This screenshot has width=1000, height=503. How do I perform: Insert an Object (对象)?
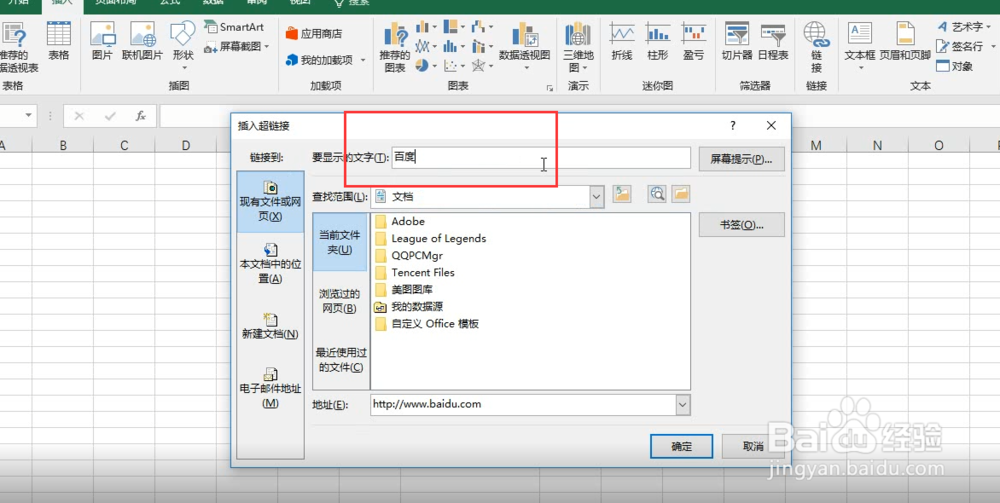tap(954, 66)
